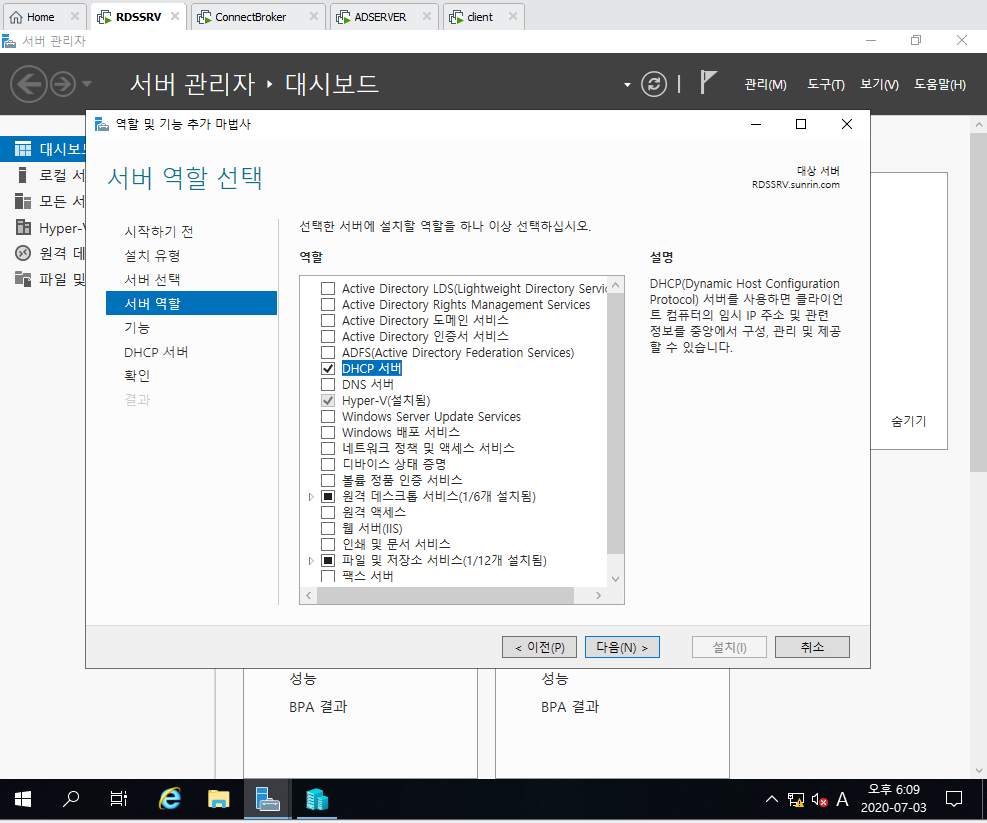Screen dimensions: 987x823
Task: Click role list scroll-left arrow
Action: [x=308, y=595]
